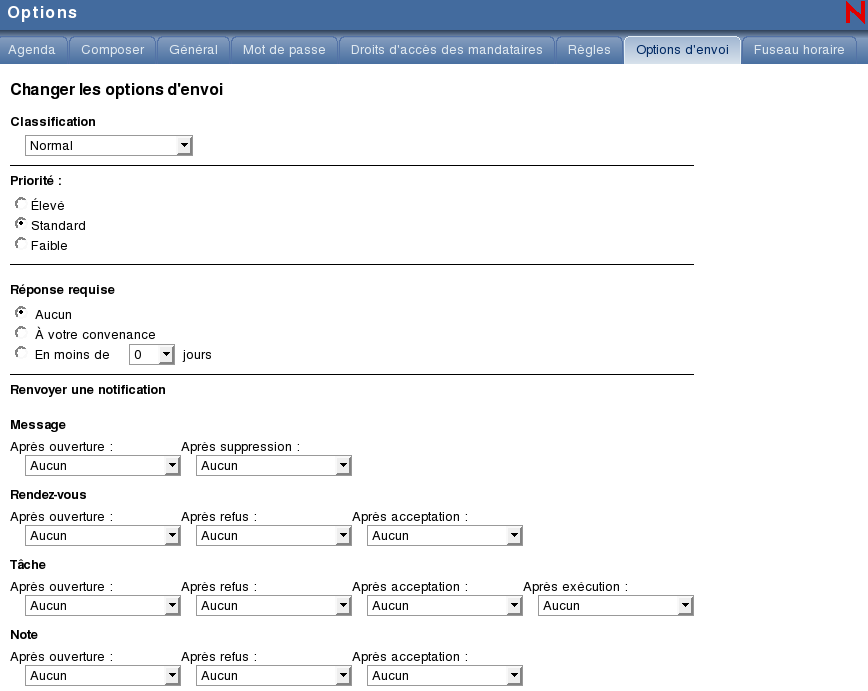This screenshot has height=691, width=868.
Task: Open Message Après ouverture dropdown
Action: (x=102, y=466)
